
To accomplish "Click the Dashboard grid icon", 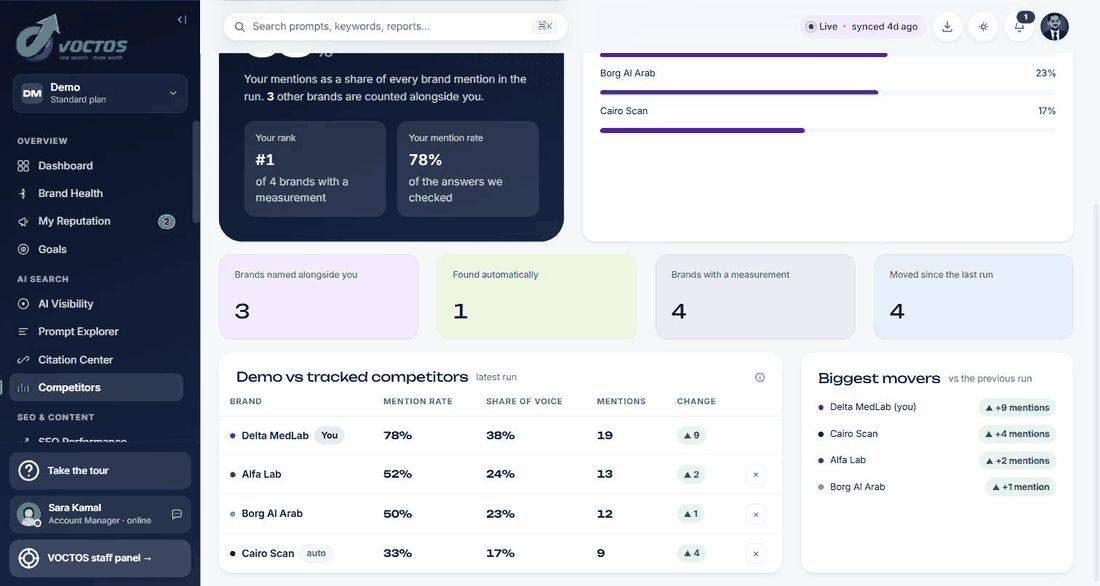I will pos(23,166).
